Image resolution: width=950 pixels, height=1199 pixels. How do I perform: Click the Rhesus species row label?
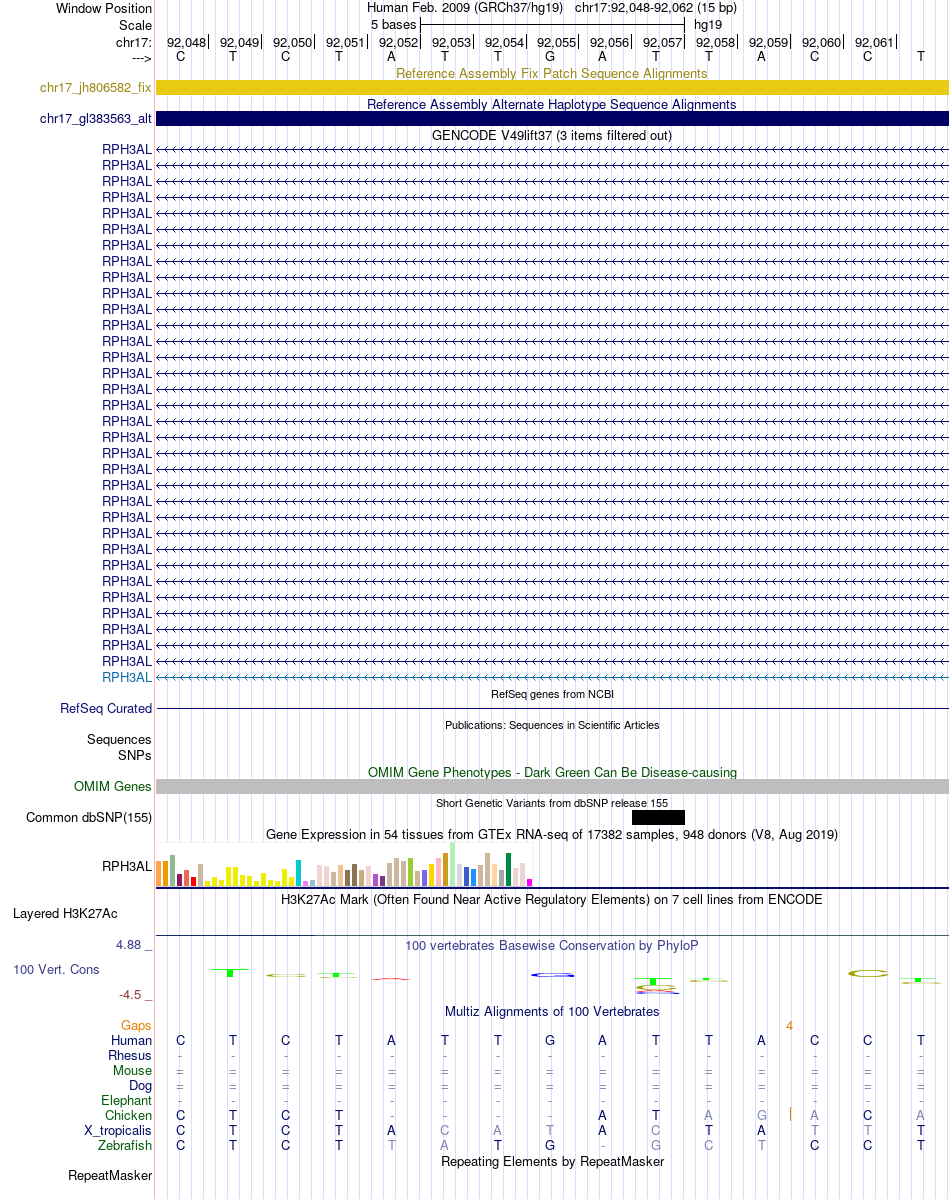point(130,1055)
